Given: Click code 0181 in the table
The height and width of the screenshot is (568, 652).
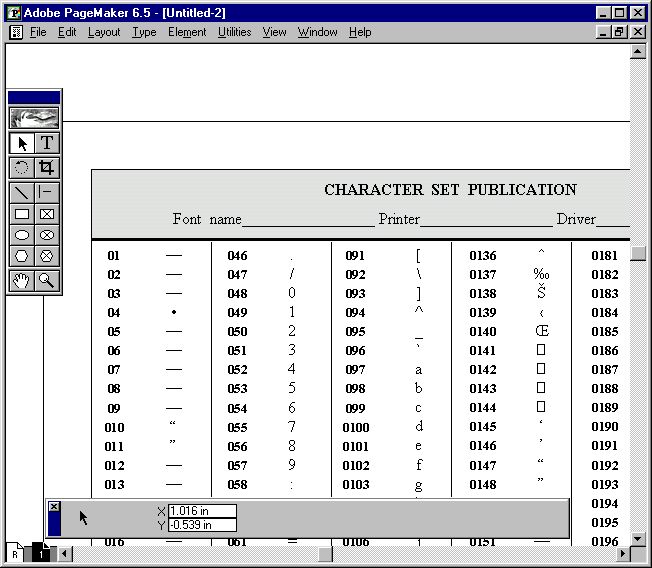Looking at the screenshot, I should point(605,255).
